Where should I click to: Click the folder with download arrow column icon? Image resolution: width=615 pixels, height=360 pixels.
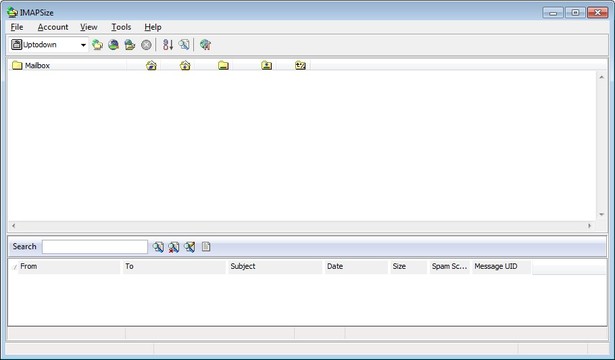(267, 65)
